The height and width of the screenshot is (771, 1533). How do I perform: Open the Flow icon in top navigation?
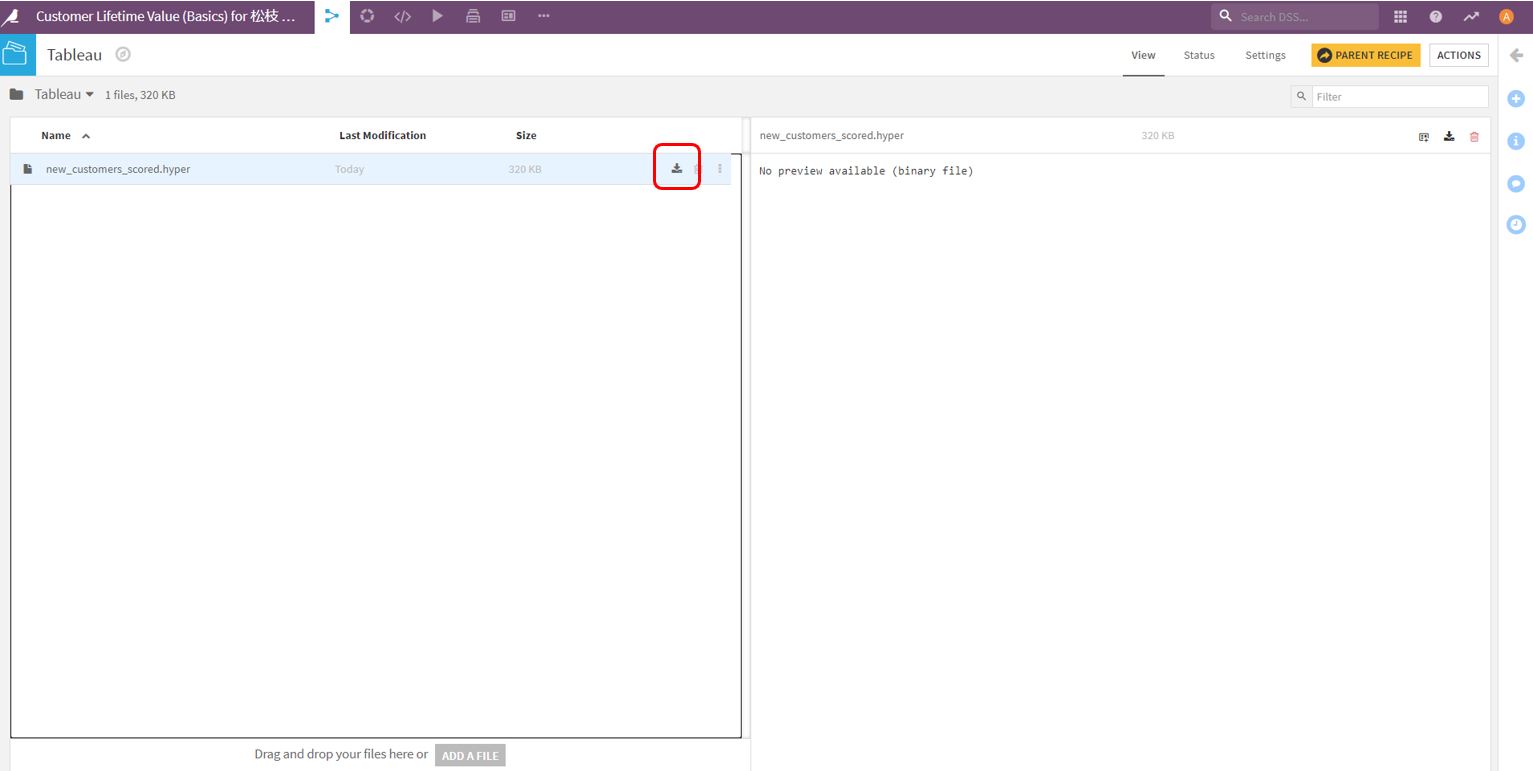point(332,16)
